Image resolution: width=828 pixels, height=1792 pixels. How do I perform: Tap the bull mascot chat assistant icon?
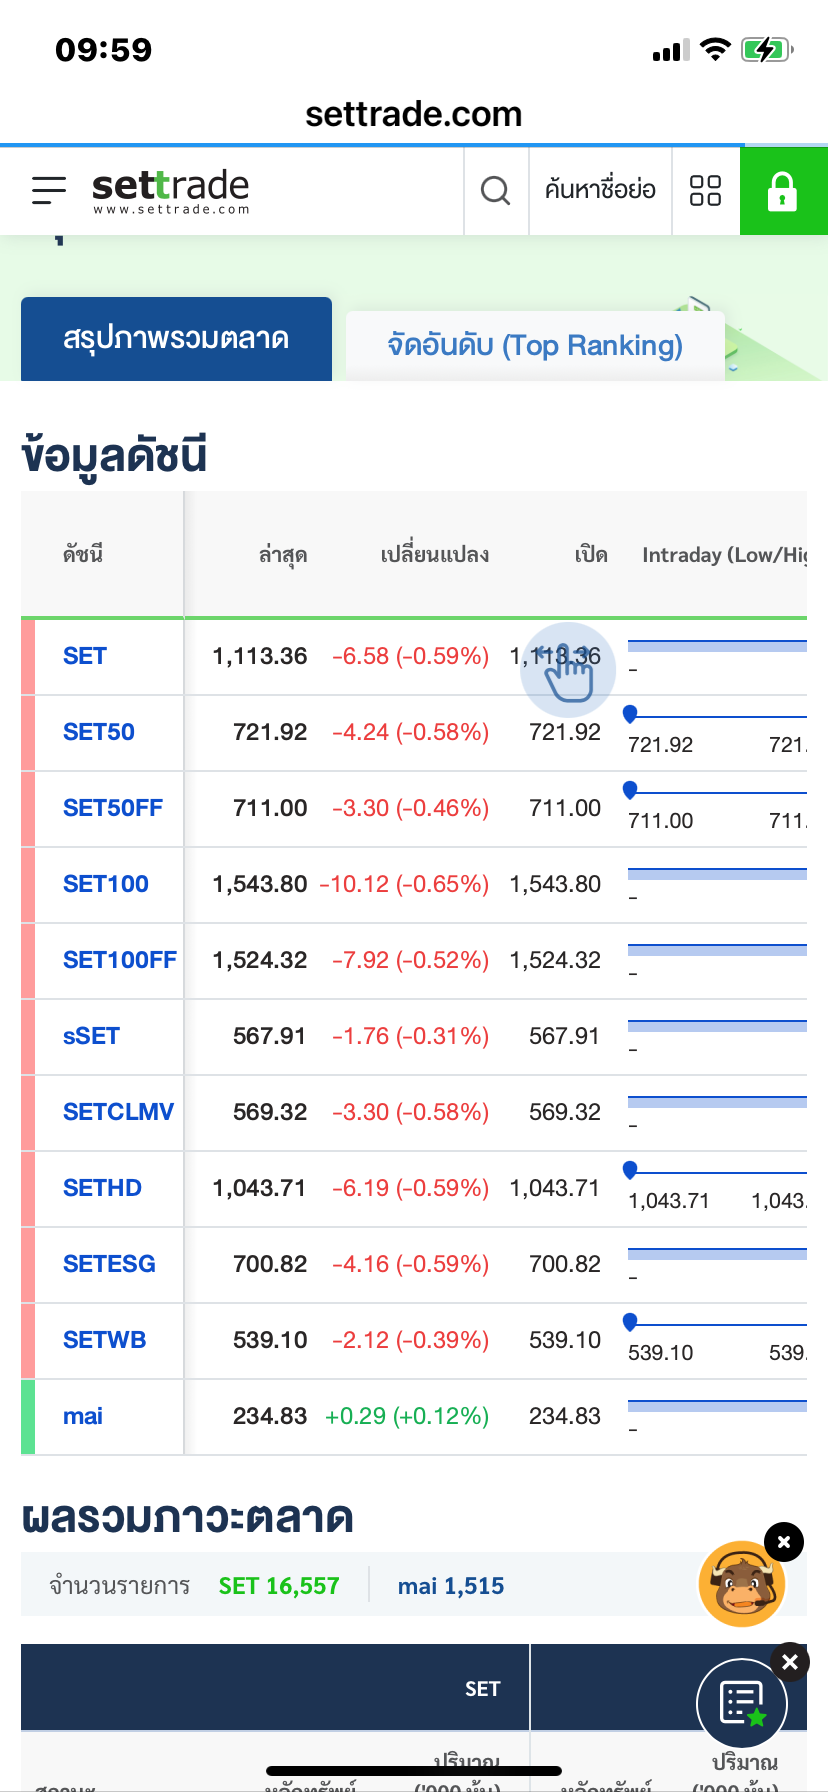[742, 1584]
